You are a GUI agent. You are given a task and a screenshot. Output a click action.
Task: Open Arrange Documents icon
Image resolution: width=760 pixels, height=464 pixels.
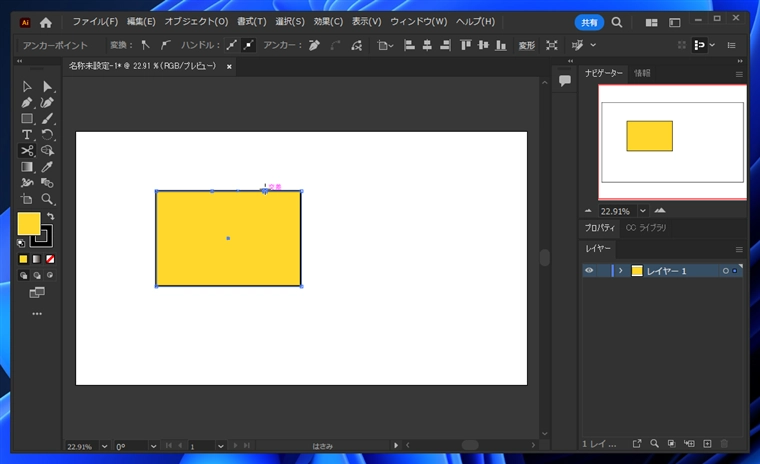click(651, 22)
